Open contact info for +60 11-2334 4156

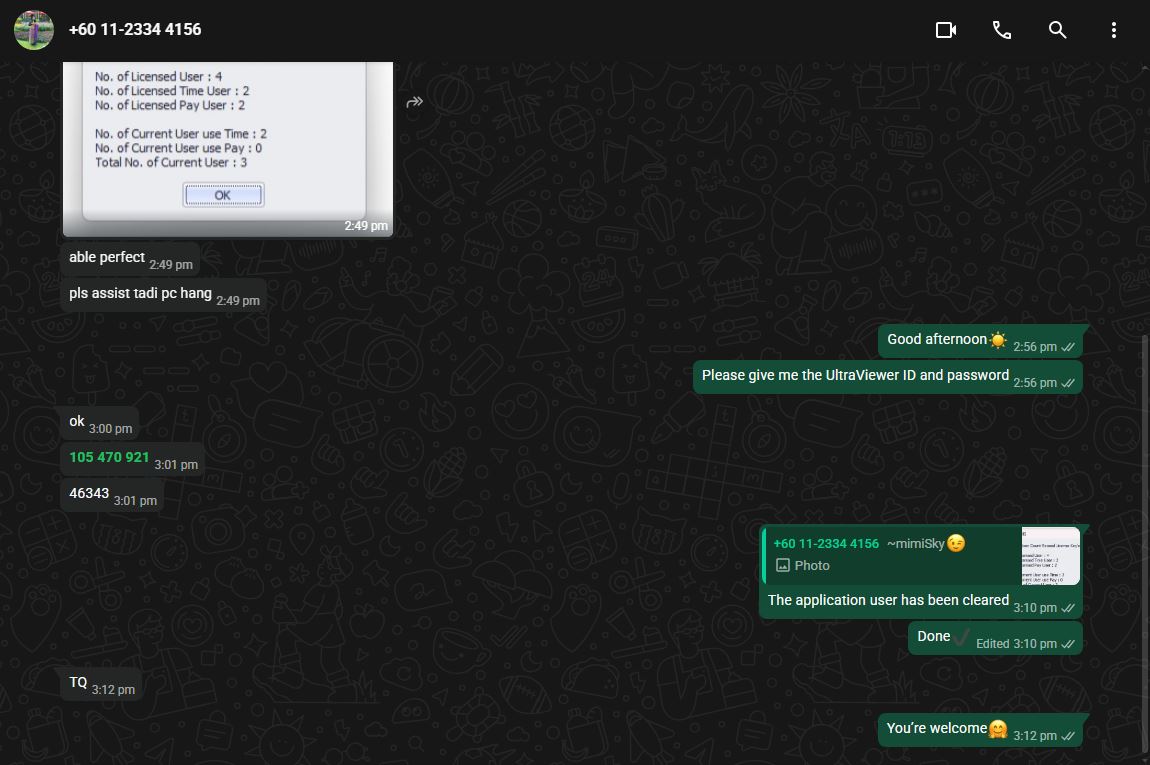click(135, 29)
